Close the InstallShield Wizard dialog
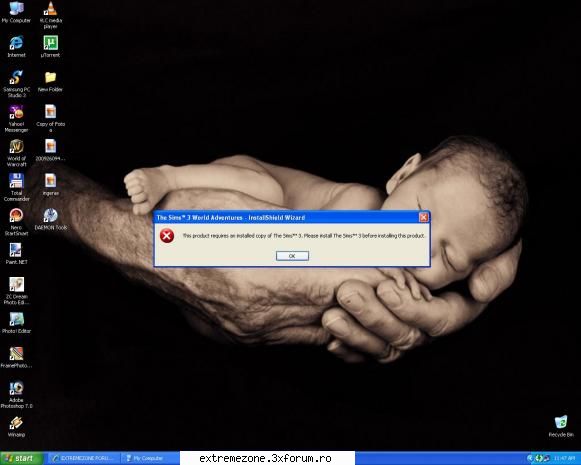The width and height of the screenshot is (581, 465). pyautogui.click(x=423, y=217)
